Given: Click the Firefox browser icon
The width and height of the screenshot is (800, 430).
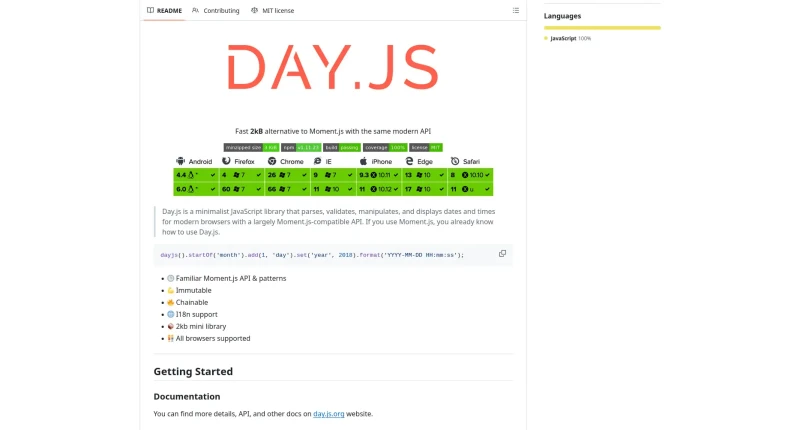Looking at the screenshot, I should click(x=226, y=161).
